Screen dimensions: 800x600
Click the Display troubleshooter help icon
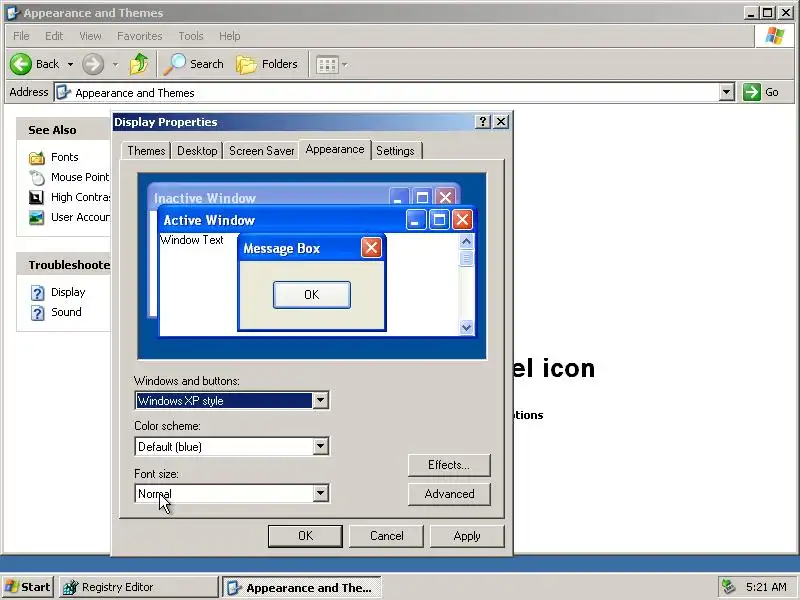[x=37, y=293]
